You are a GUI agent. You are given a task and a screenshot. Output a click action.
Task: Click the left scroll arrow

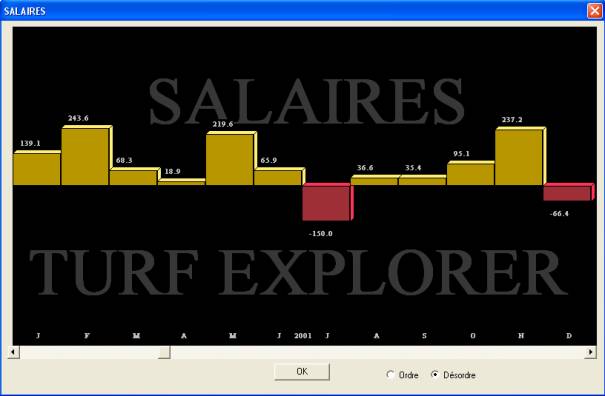(14, 352)
